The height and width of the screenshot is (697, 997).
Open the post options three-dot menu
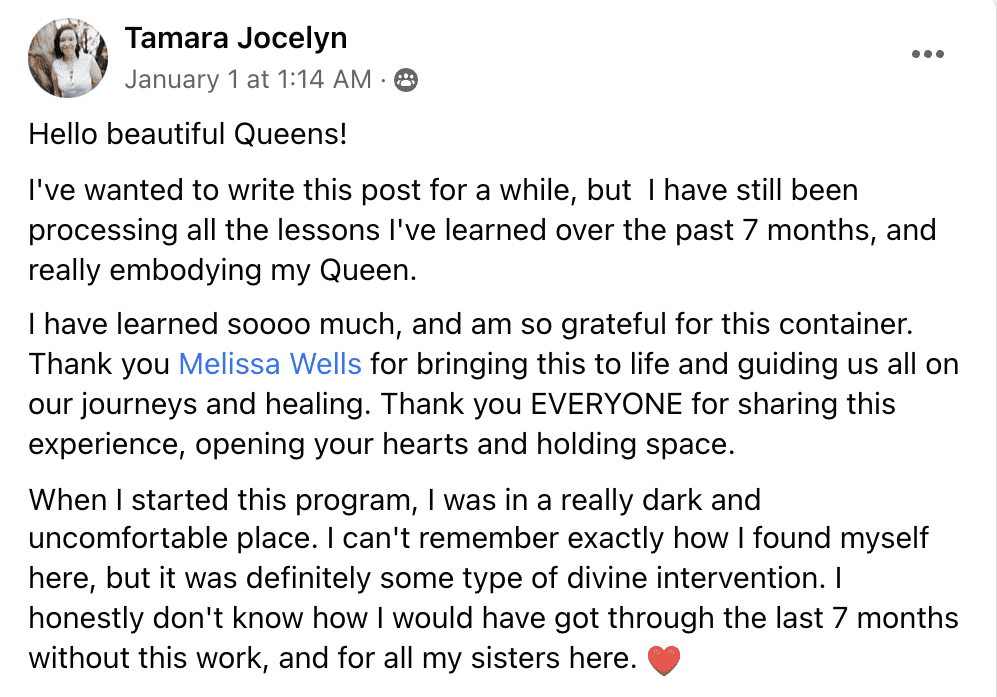[x=927, y=54]
